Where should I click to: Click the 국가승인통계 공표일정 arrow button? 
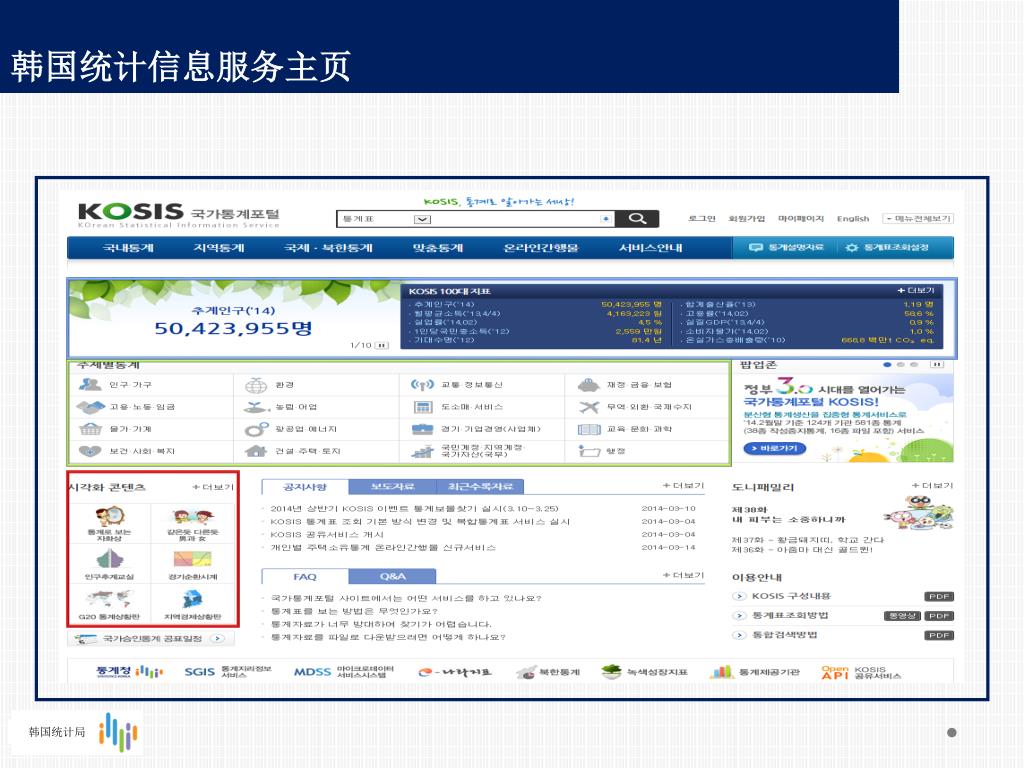(x=218, y=639)
